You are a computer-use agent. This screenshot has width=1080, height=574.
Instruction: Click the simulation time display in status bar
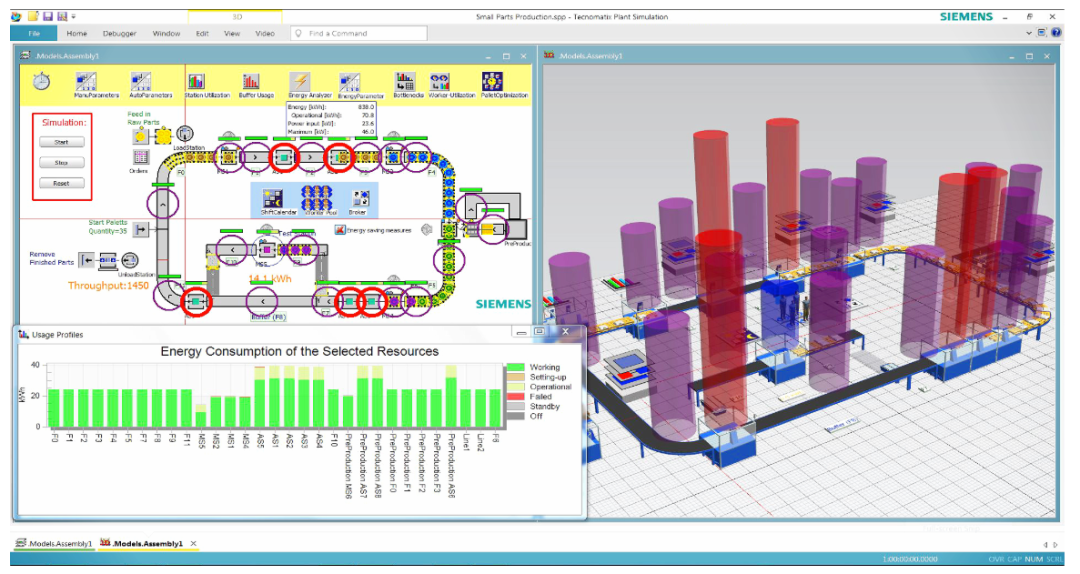pyautogui.click(x=910, y=559)
